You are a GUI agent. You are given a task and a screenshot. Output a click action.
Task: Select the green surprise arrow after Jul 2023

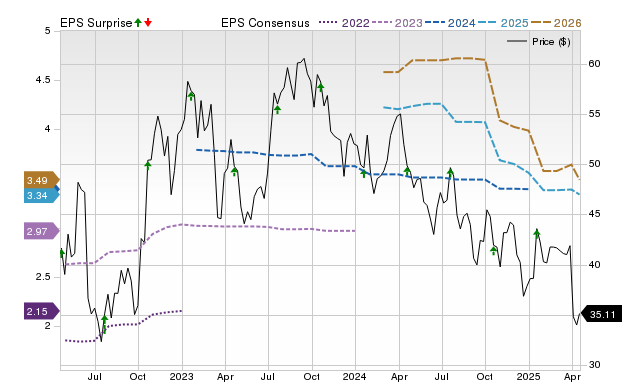point(278,109)
